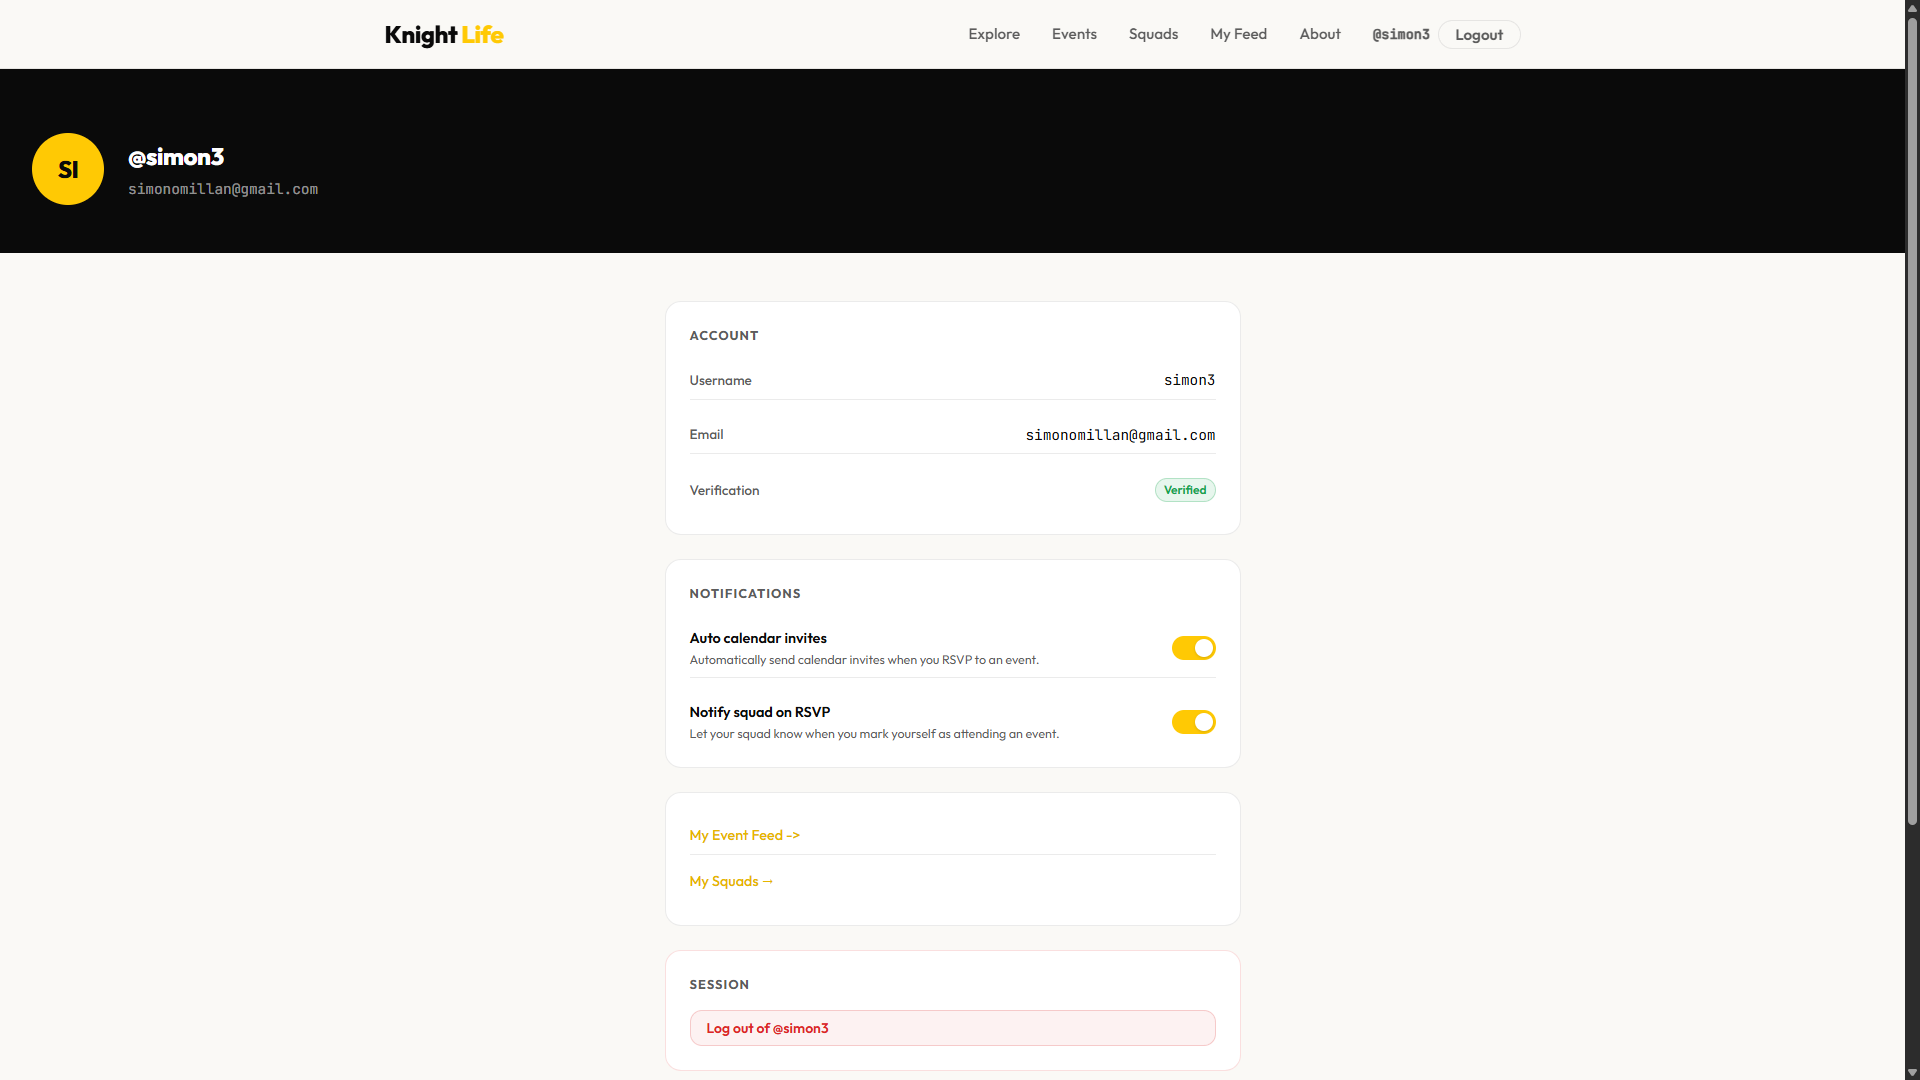Click the account email address value
The width and height of the screenshot is (1920, 1080).
pos(1120,435)
